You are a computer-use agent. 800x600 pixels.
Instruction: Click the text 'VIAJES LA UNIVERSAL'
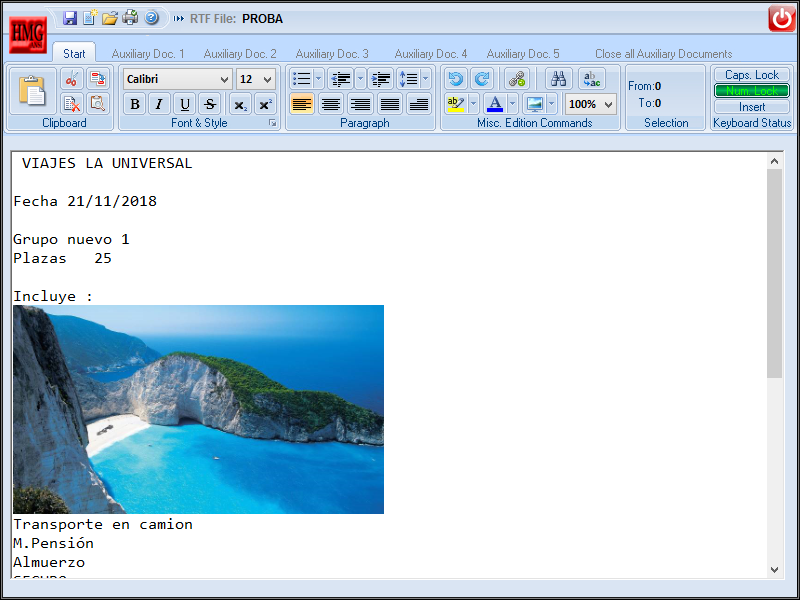(x=107, y=163)
